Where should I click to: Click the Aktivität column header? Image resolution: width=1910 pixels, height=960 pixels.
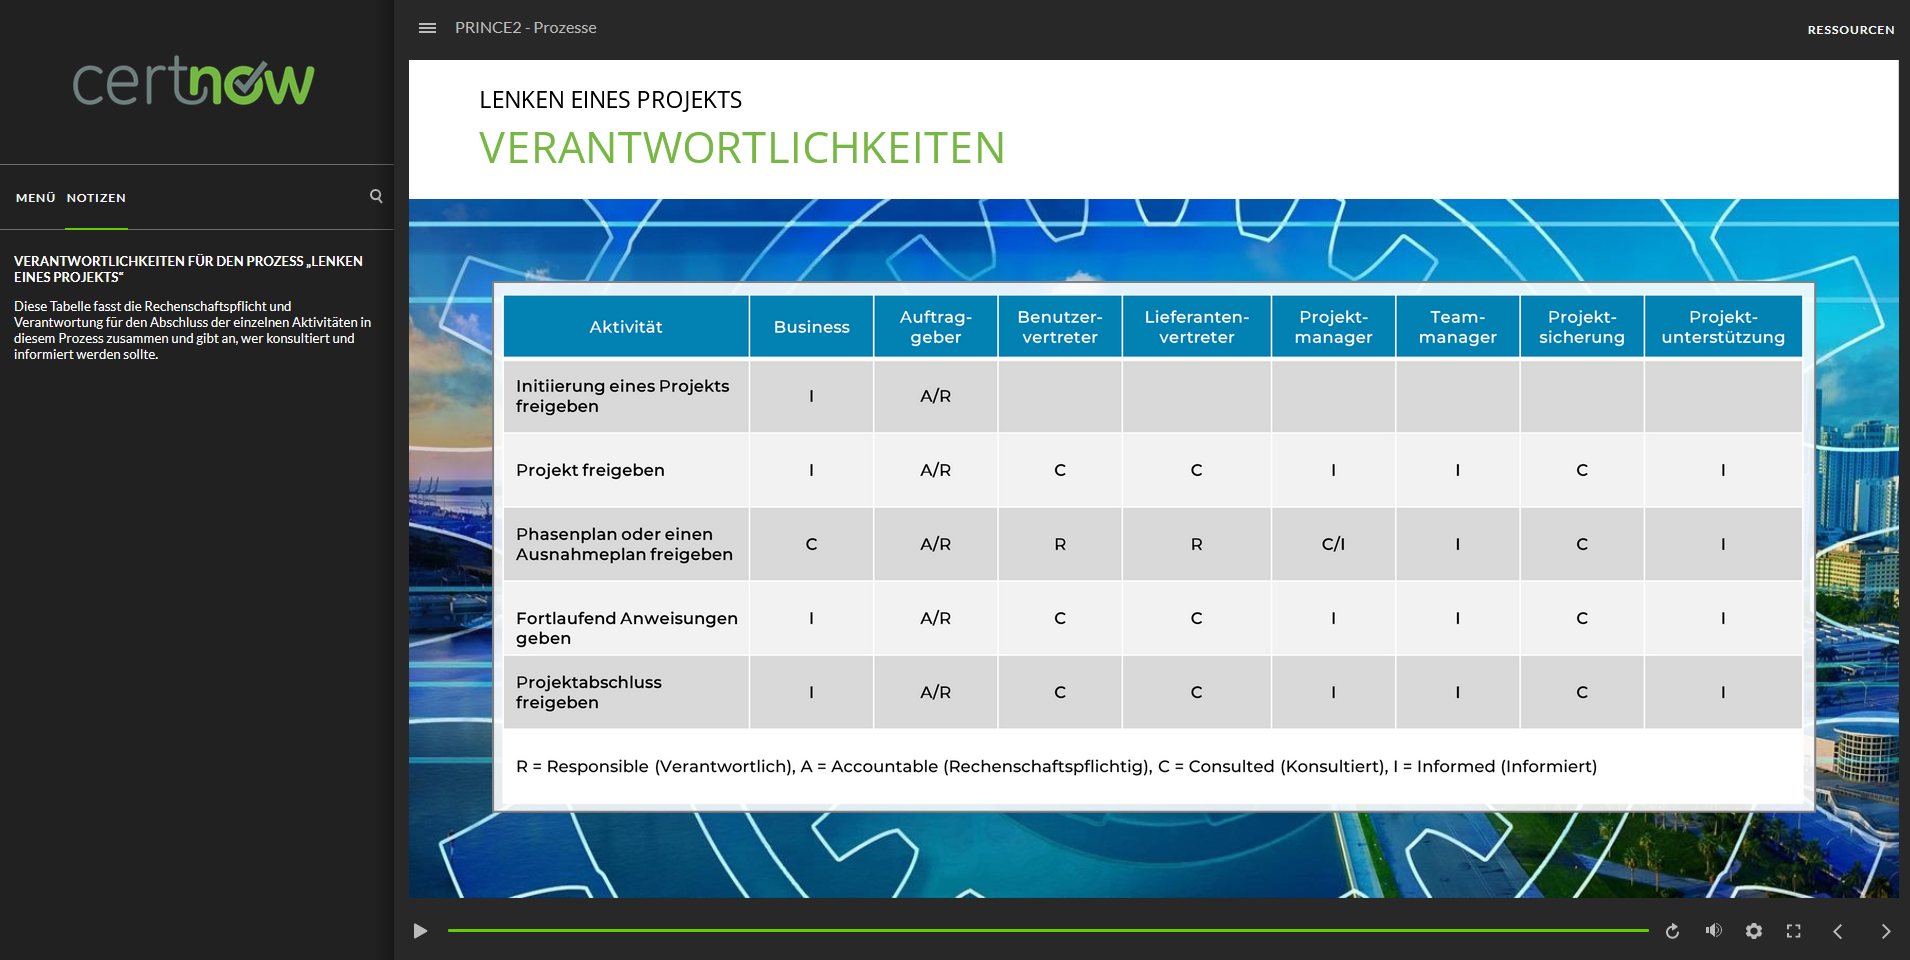(x=626, y=327)
